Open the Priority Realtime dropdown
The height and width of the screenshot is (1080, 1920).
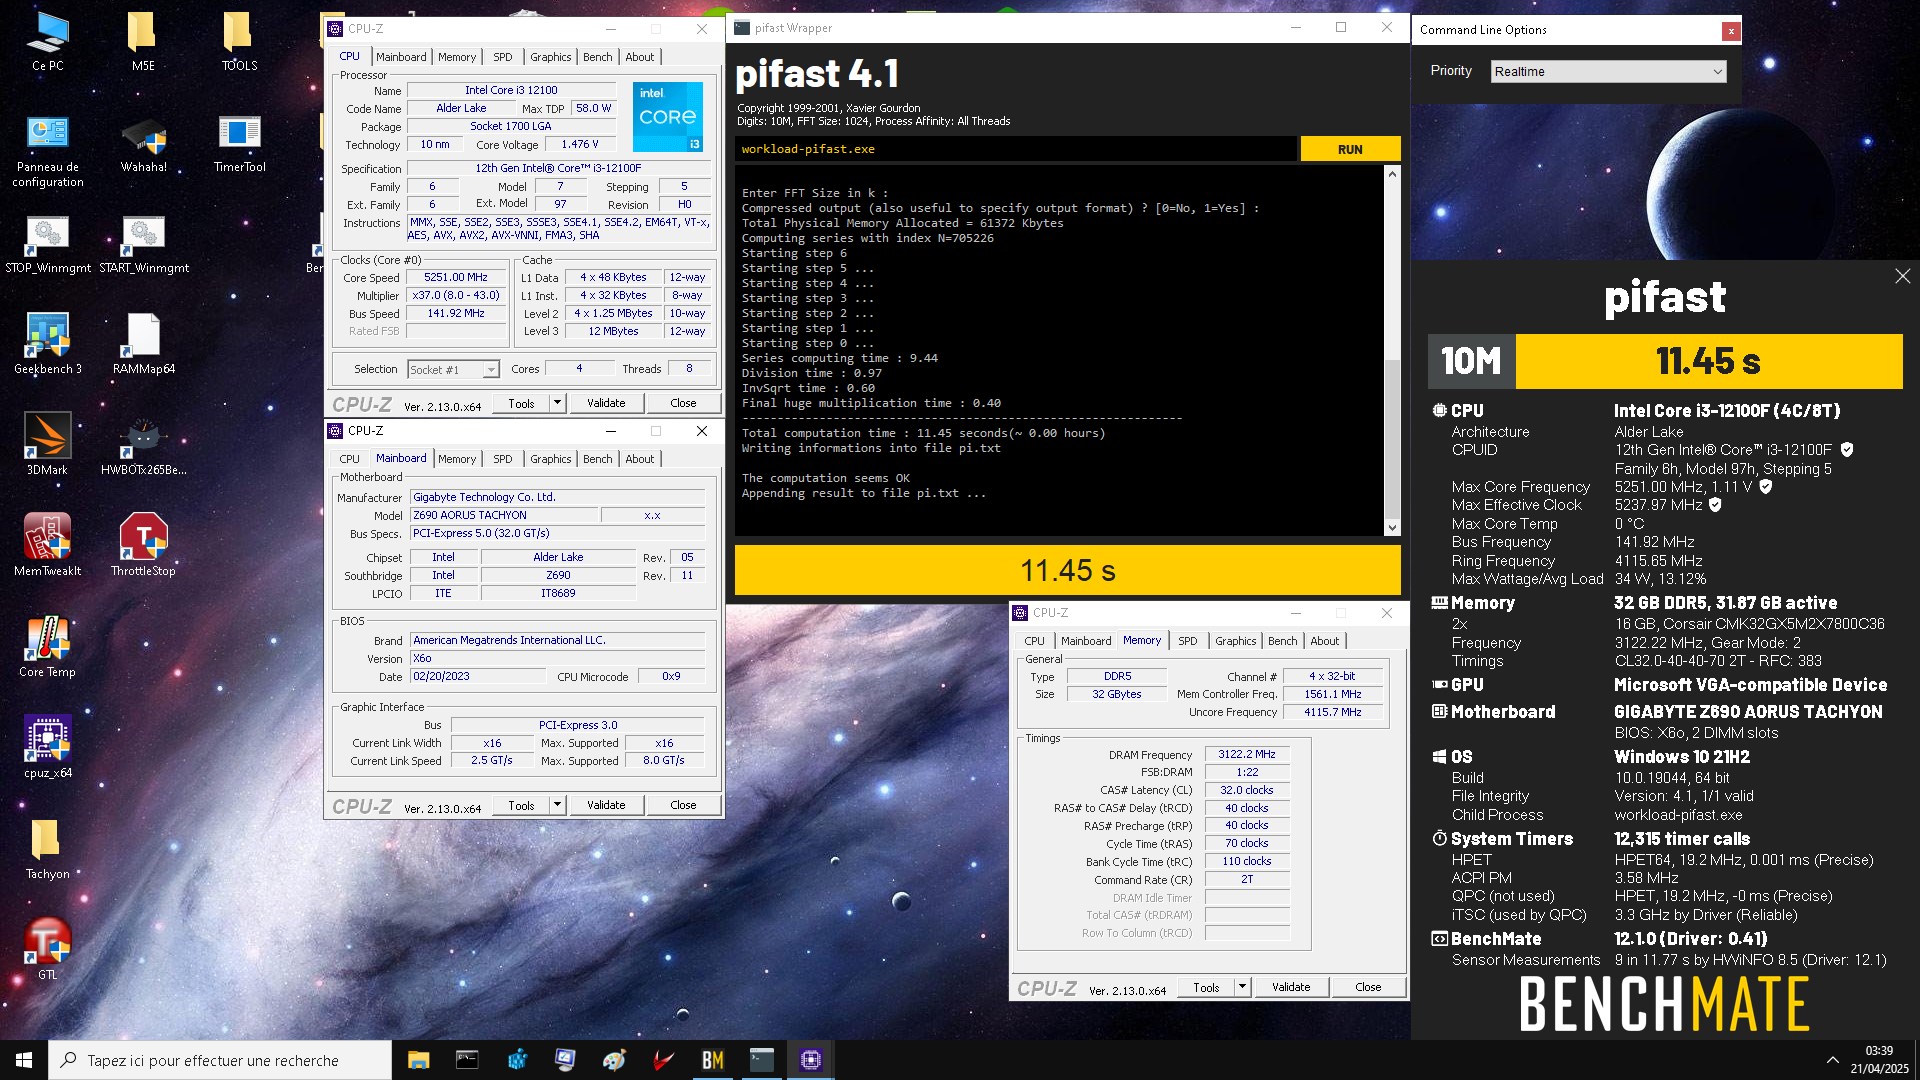click(1609, 72)
